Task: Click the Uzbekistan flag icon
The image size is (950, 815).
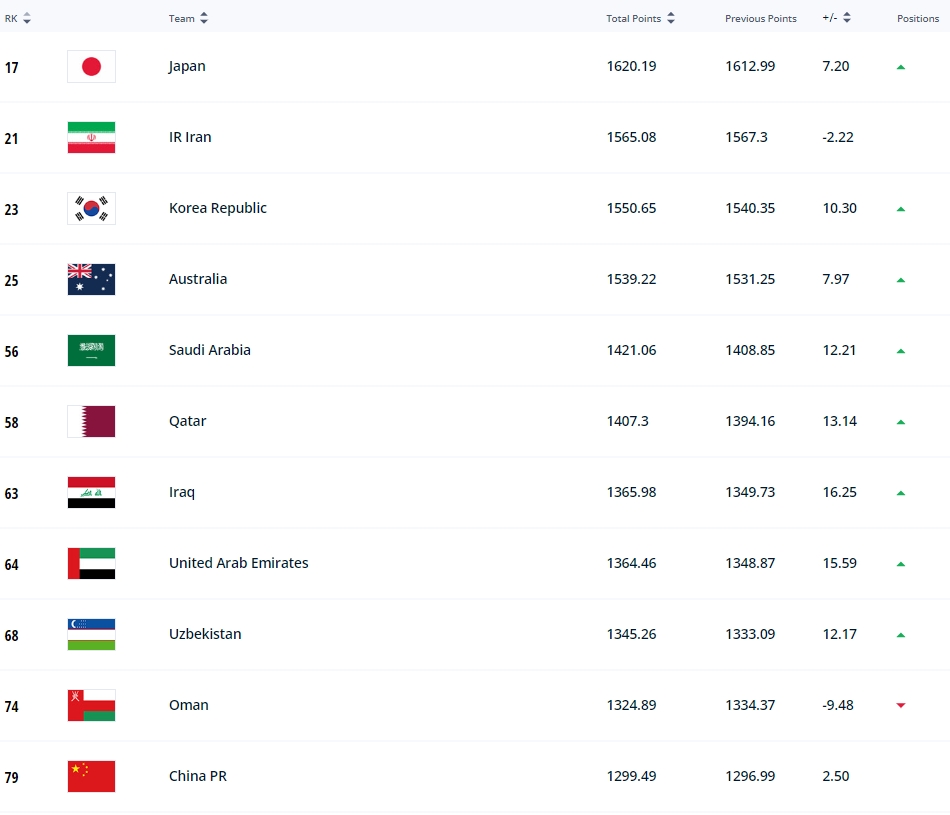Action: (91, 634)
